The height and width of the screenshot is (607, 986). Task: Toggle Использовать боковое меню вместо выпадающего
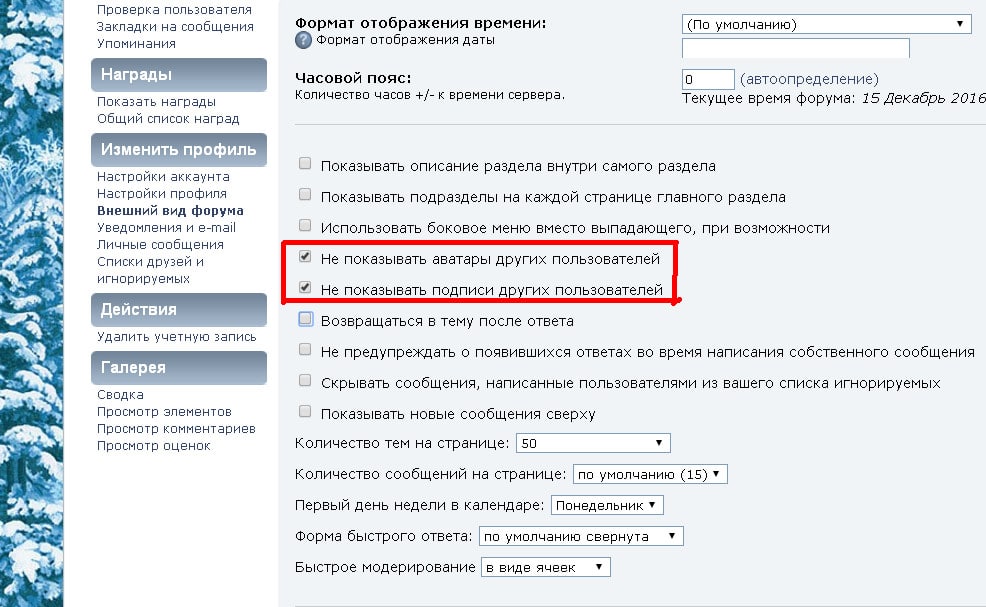pos(305,225)
